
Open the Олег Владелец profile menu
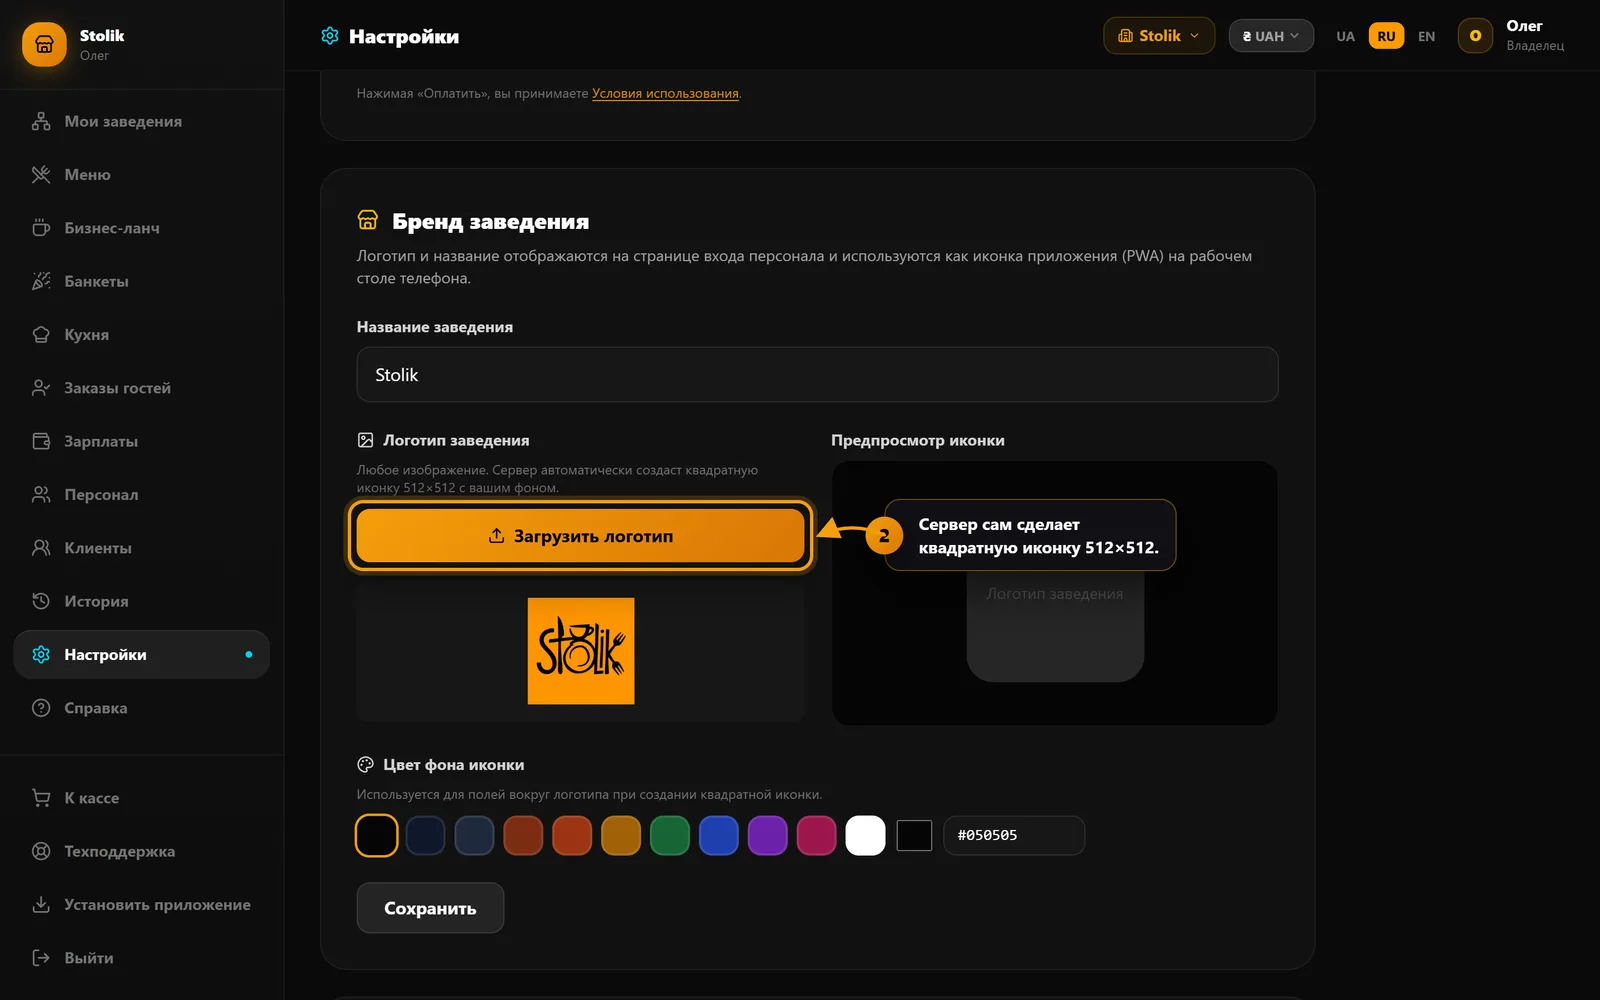(x=1512, y=36)
